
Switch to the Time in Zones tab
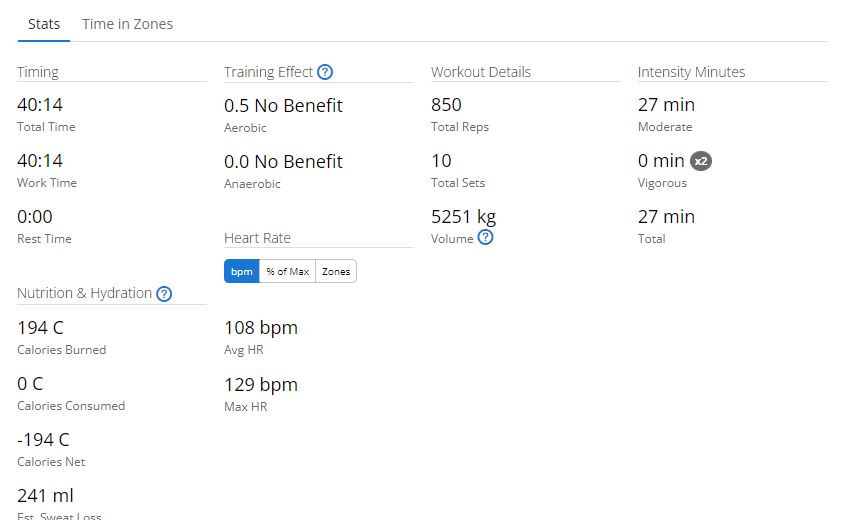[x=127, y=24]
